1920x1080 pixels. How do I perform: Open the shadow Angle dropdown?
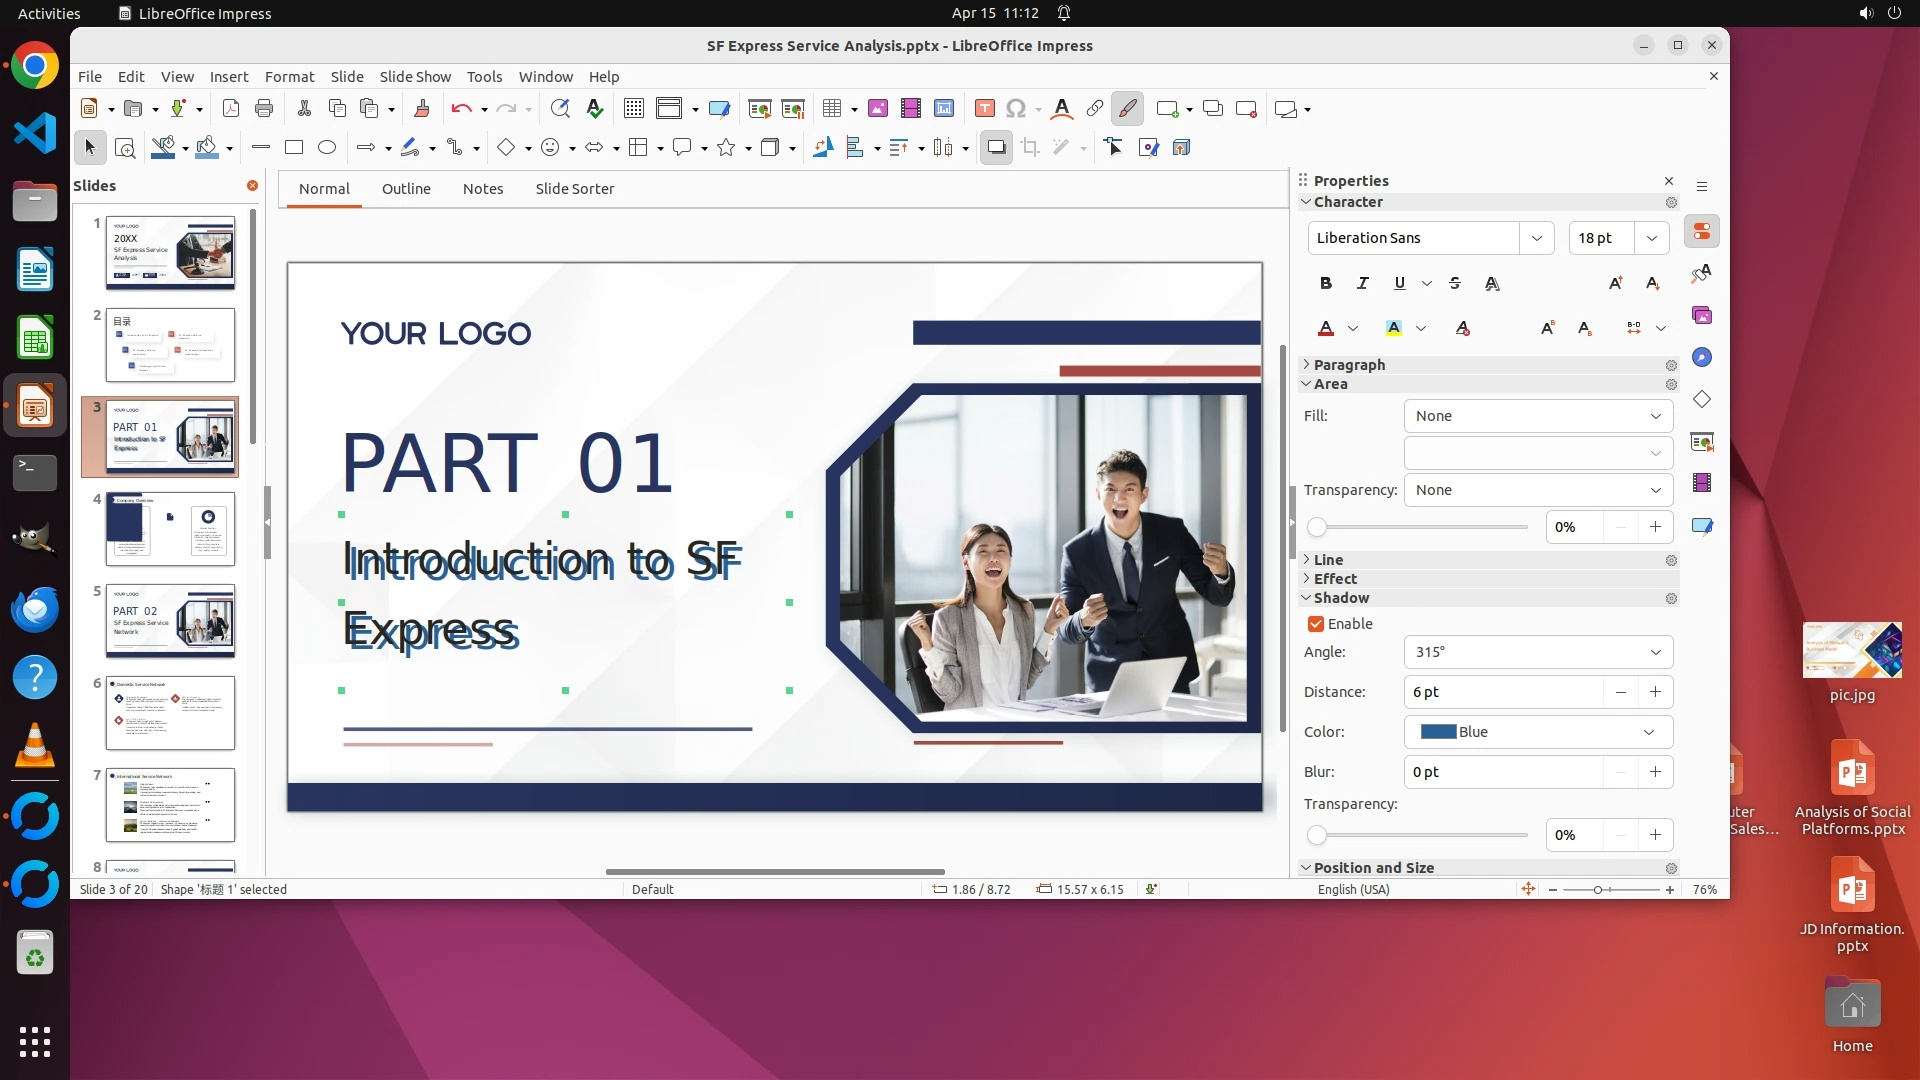[1538, 652]
